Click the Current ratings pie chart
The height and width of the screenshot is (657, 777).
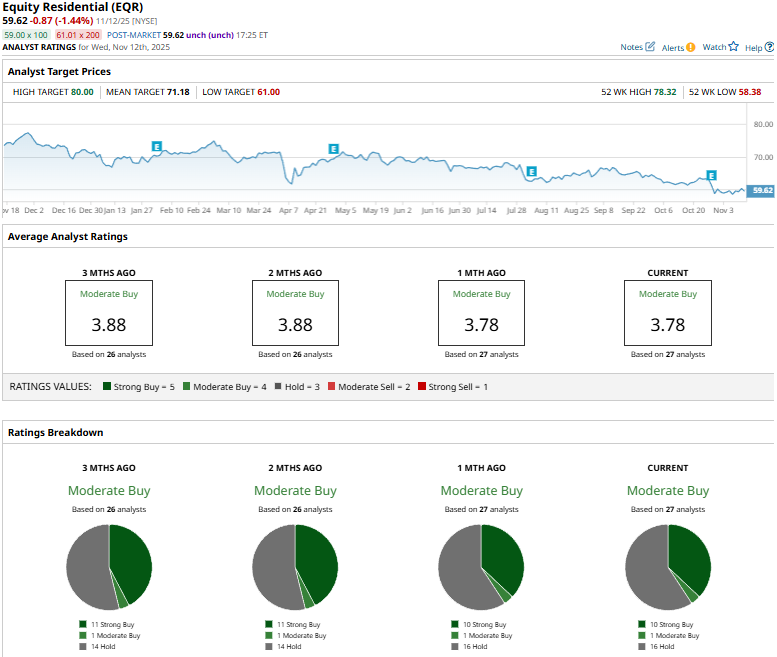coord(668,566)
